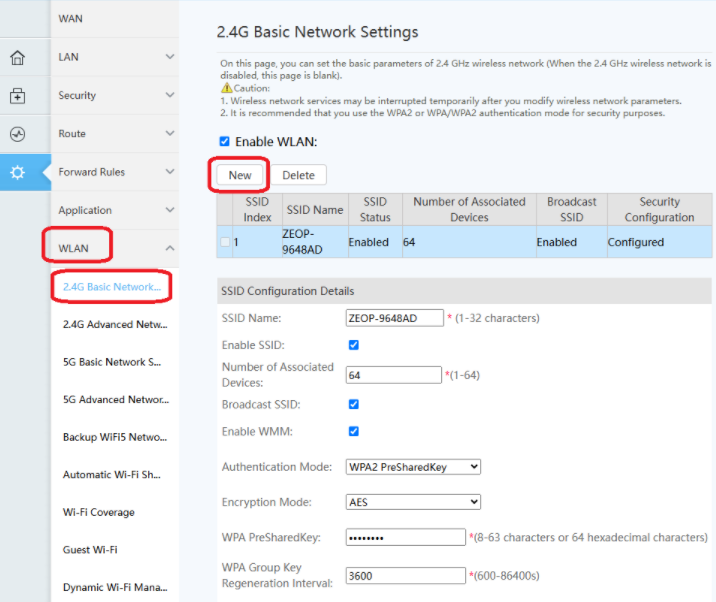Click the New SSID button
The height and width of the screenshot is (602, 716).
(x=240, y=175)
